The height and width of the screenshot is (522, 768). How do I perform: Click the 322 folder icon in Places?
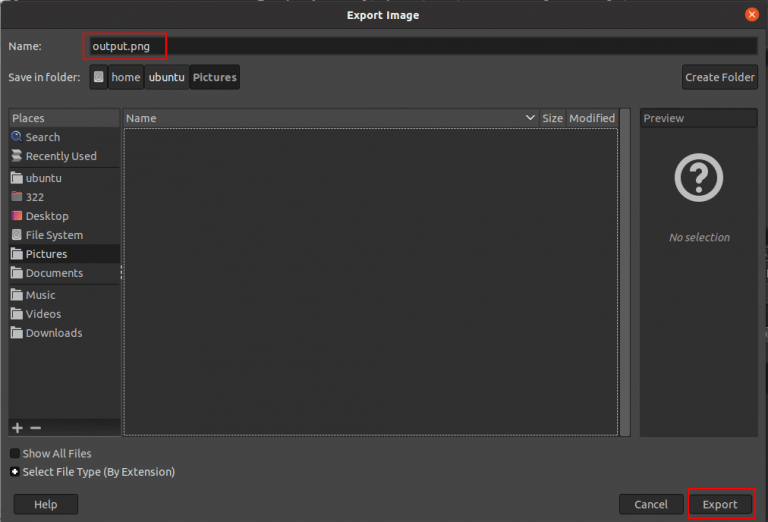pyautogui.click(x=17, y=196)
